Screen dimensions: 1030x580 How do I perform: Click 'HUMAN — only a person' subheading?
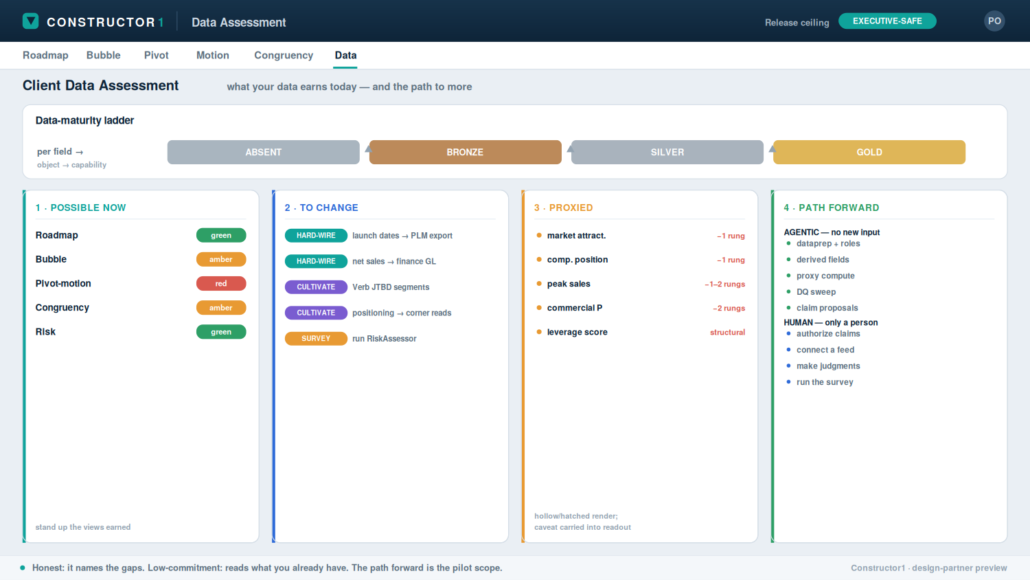tap(831, 323)
